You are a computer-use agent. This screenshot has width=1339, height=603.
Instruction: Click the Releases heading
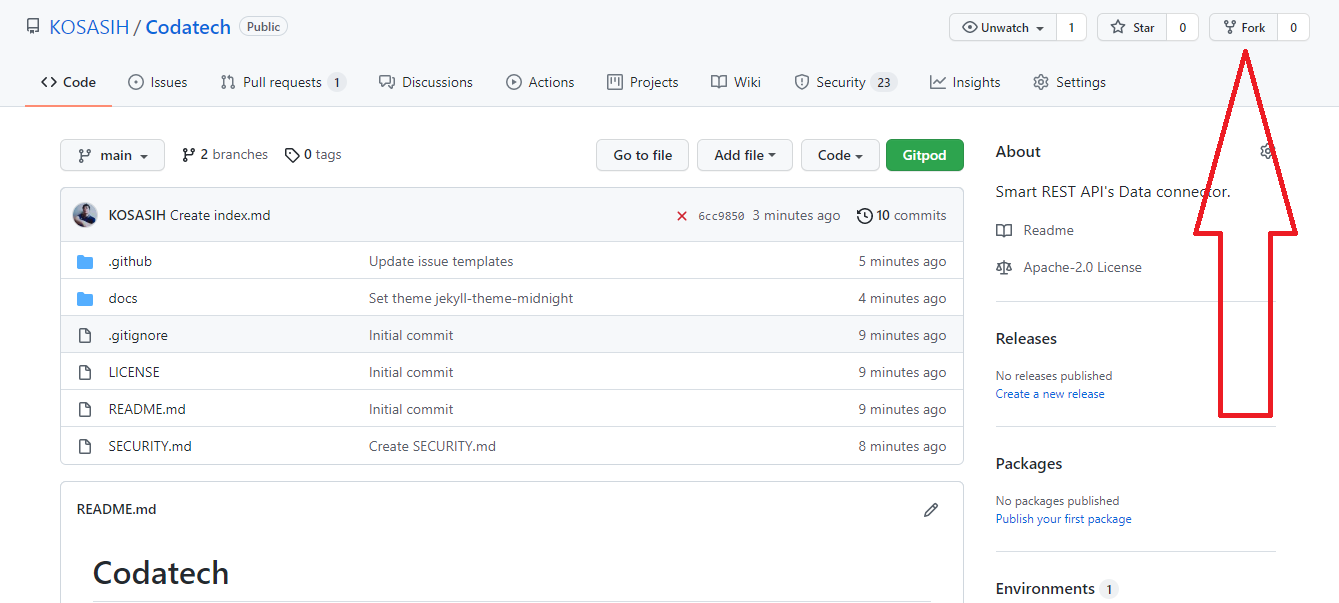(x=1026, y=338)
